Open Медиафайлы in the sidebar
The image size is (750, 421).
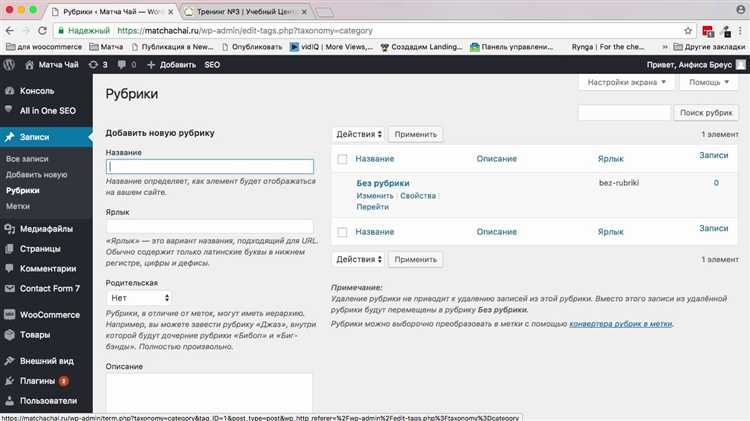[x=46, y=228]
